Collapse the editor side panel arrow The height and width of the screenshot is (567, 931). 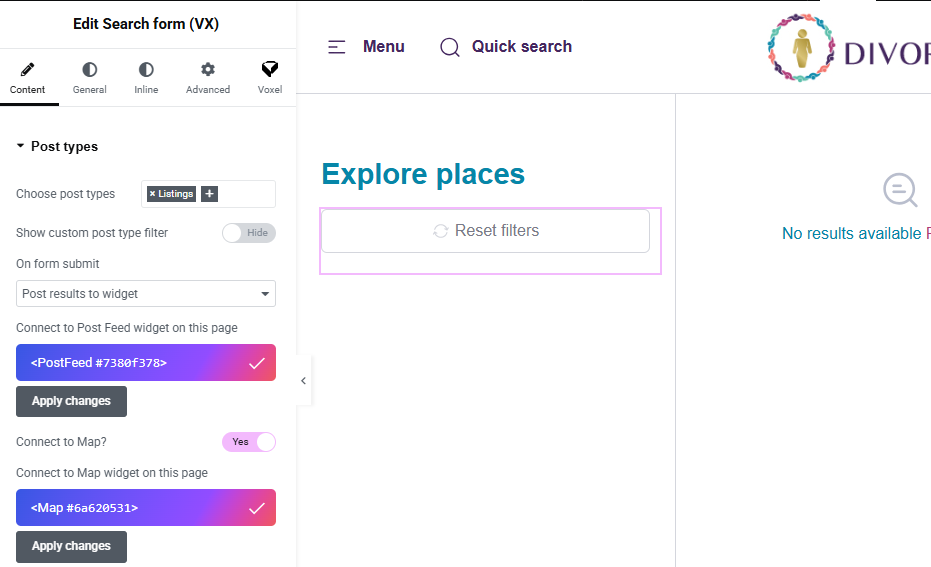(x=303, y=381)
